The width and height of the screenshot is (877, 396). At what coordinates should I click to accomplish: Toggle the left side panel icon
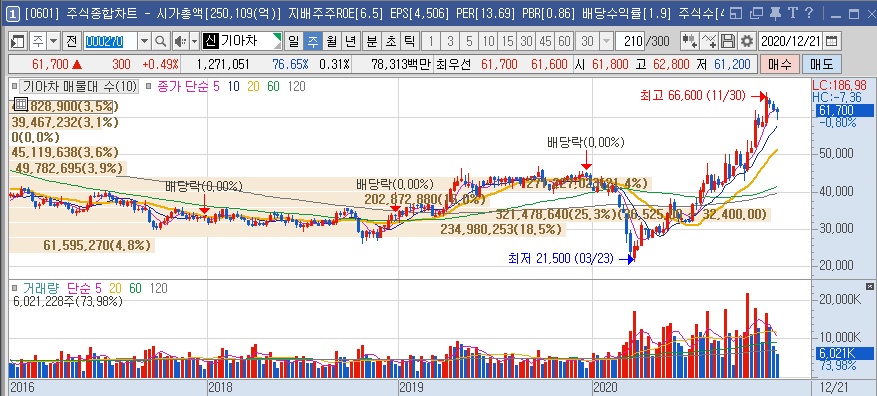coord(18,41)
